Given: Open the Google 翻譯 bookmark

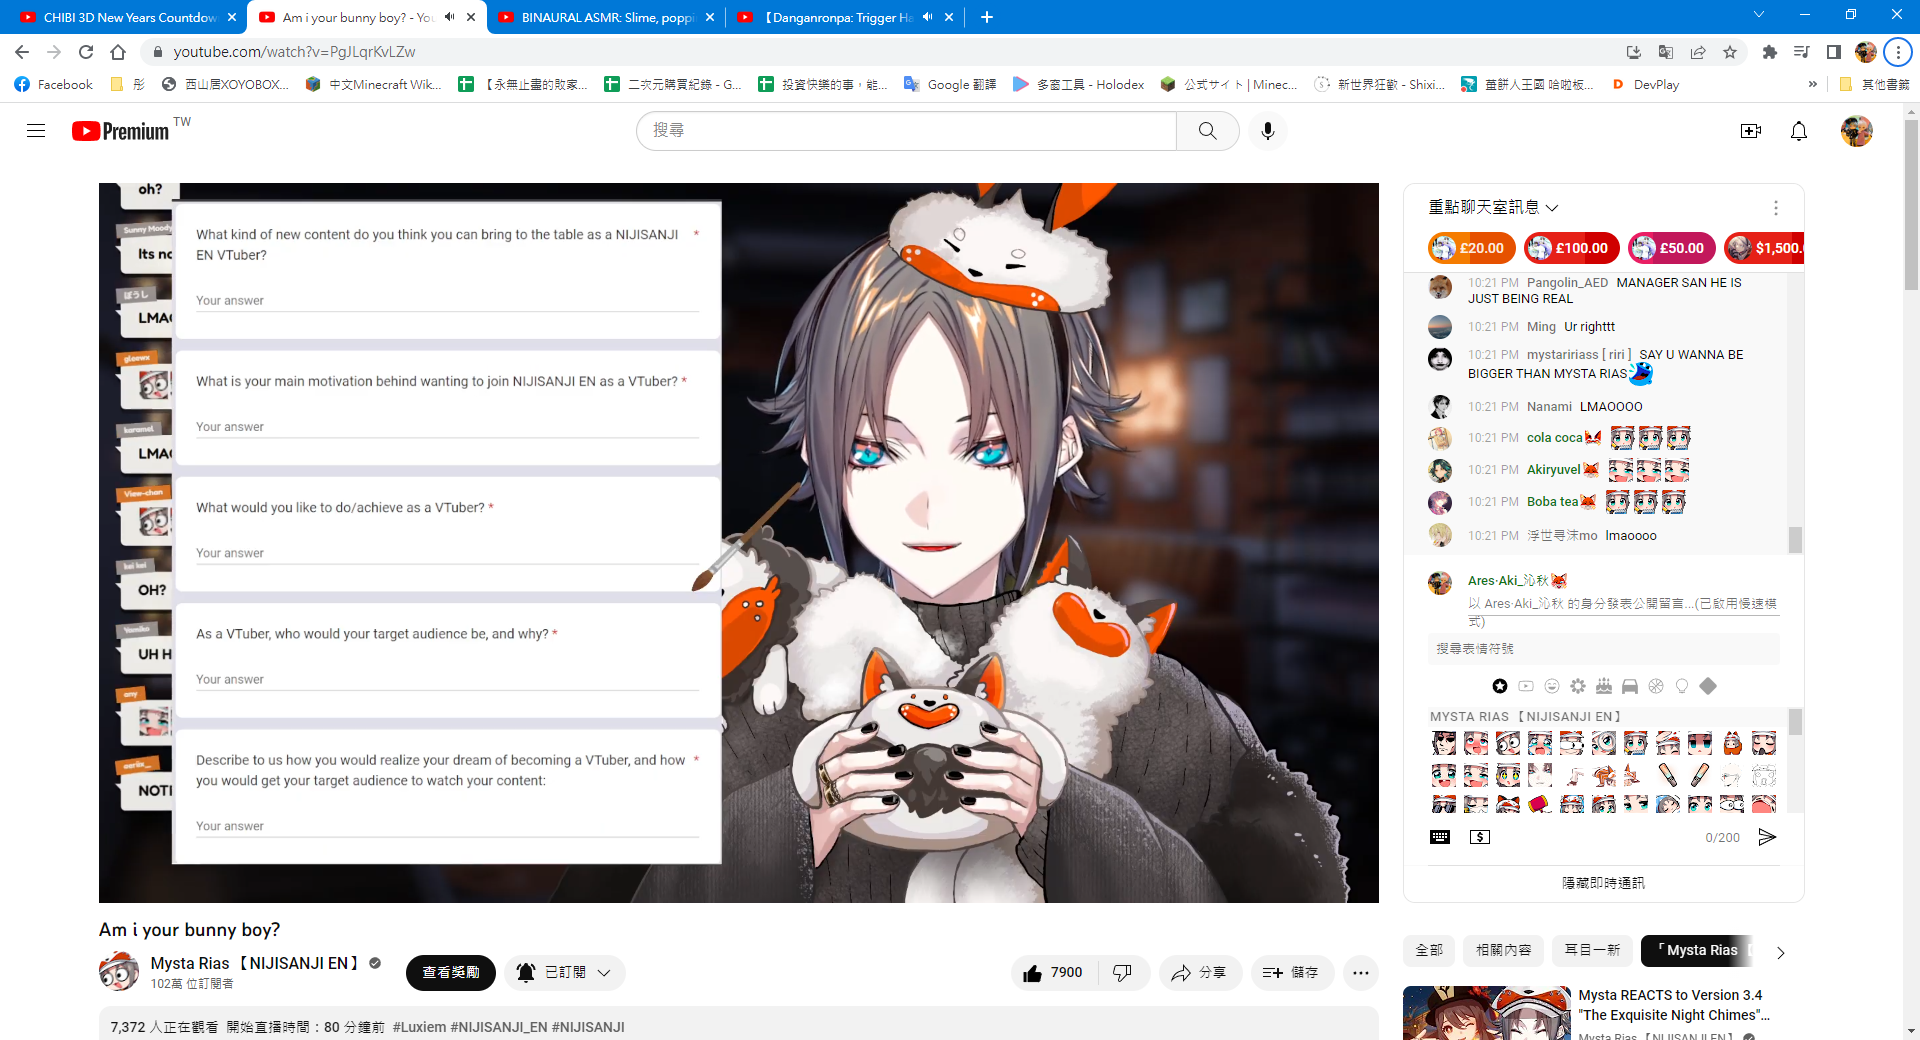Looking at the screenshot, I should 950,85.
